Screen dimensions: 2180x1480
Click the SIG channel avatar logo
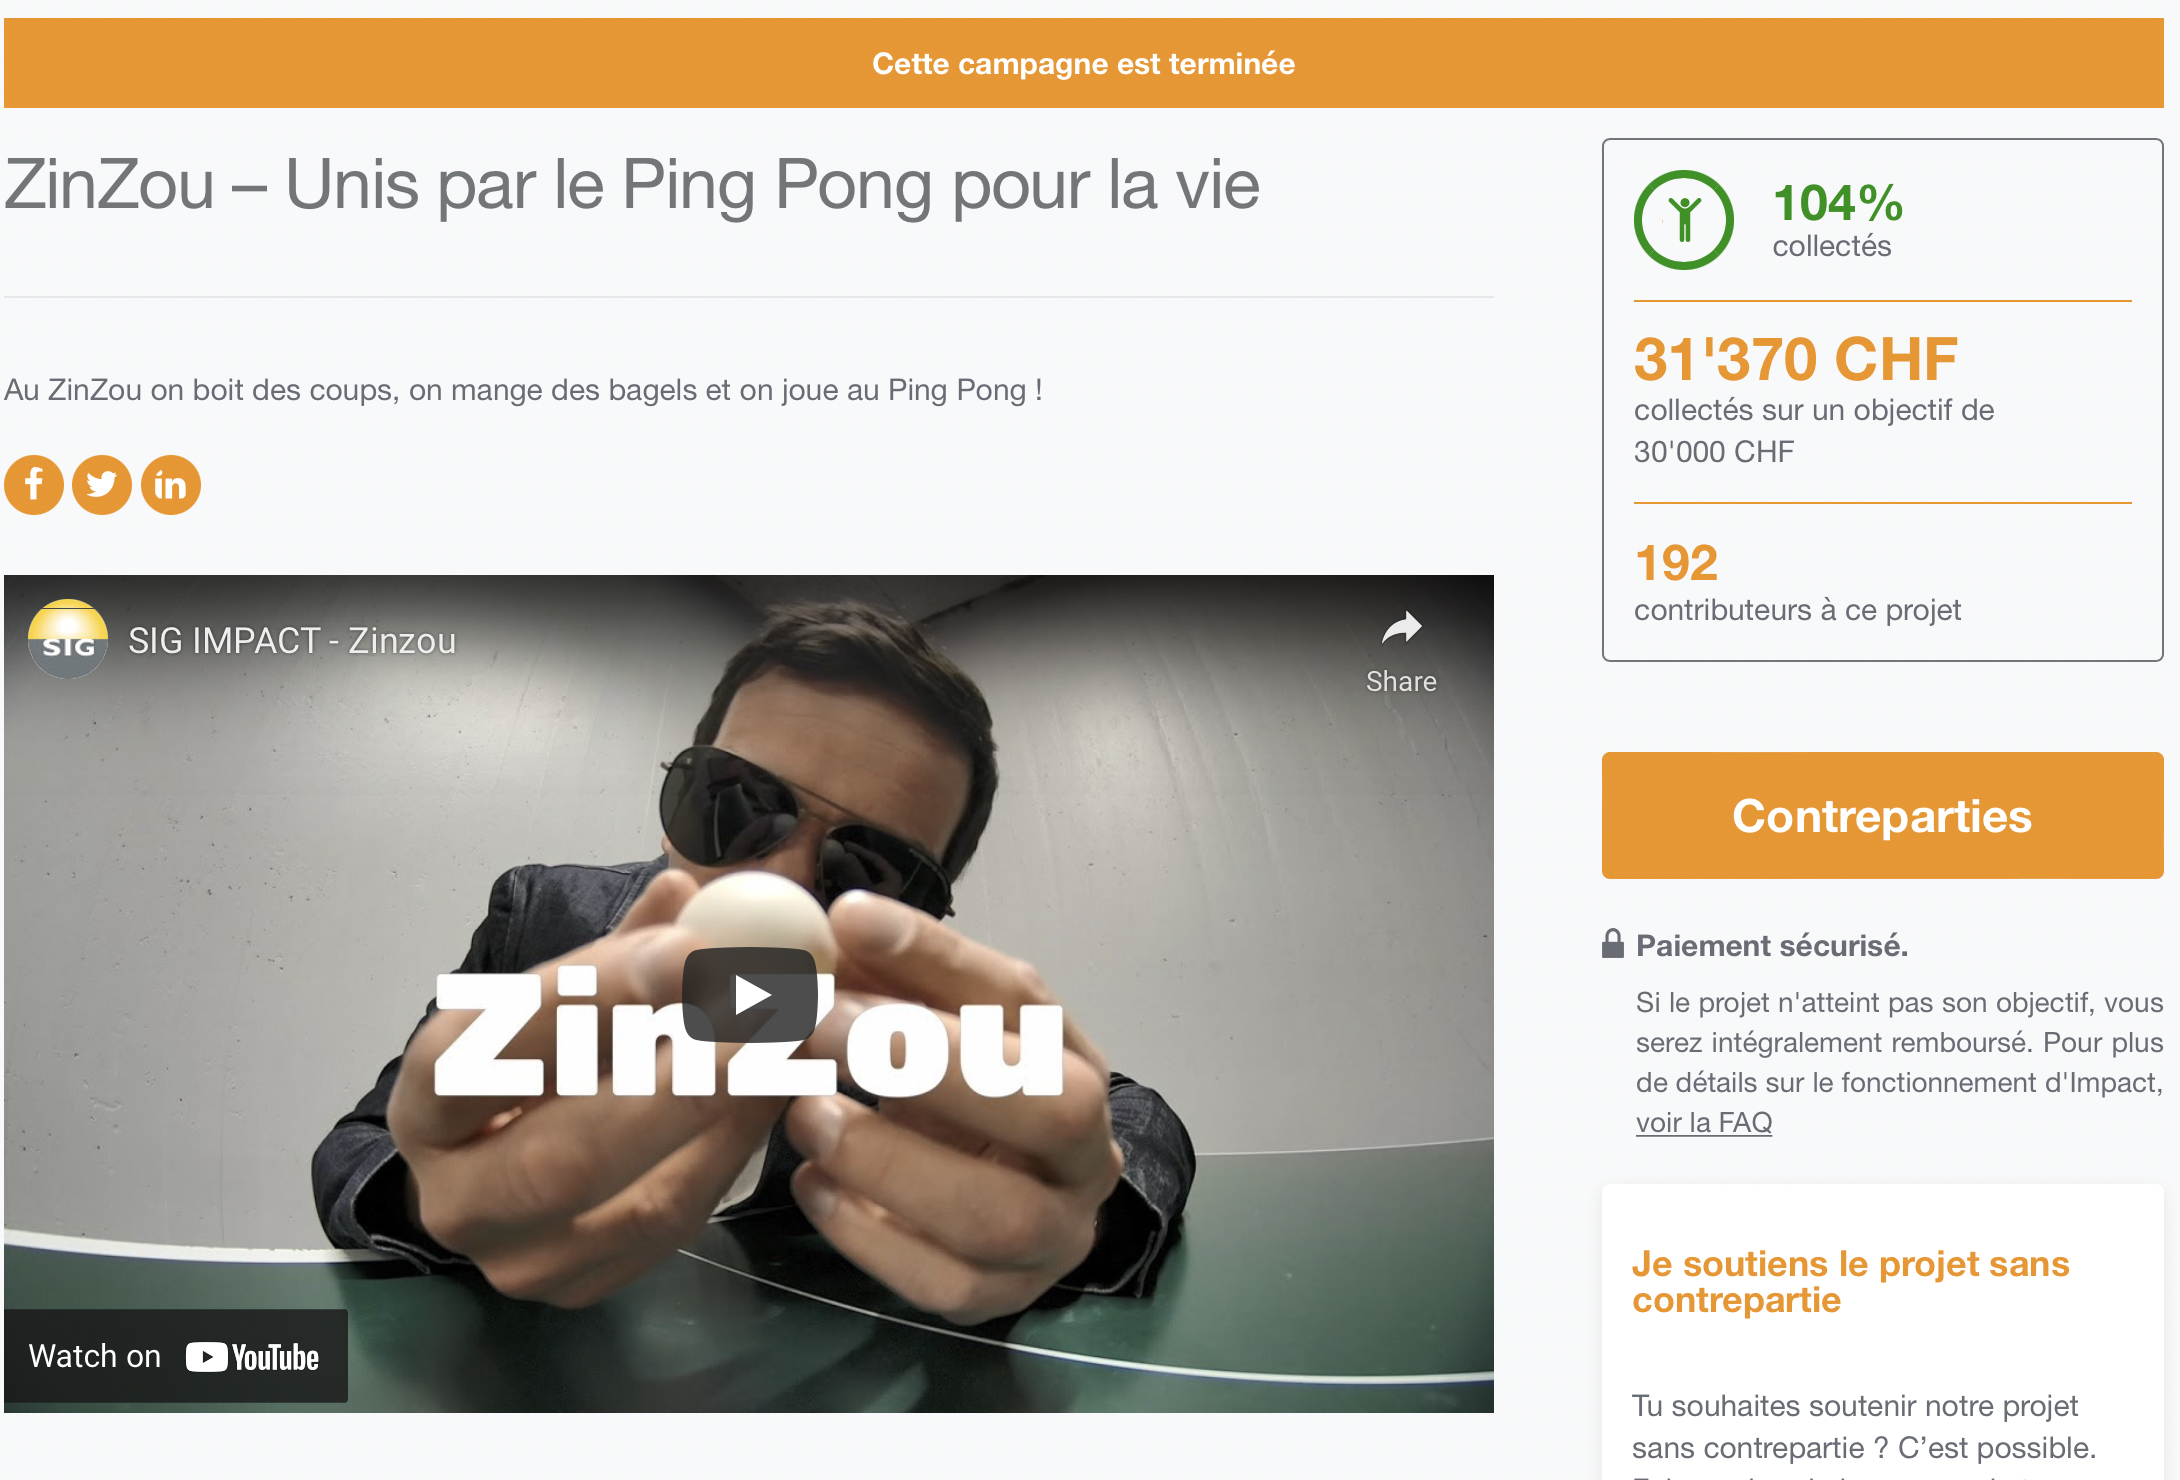(x=68, y=640)
